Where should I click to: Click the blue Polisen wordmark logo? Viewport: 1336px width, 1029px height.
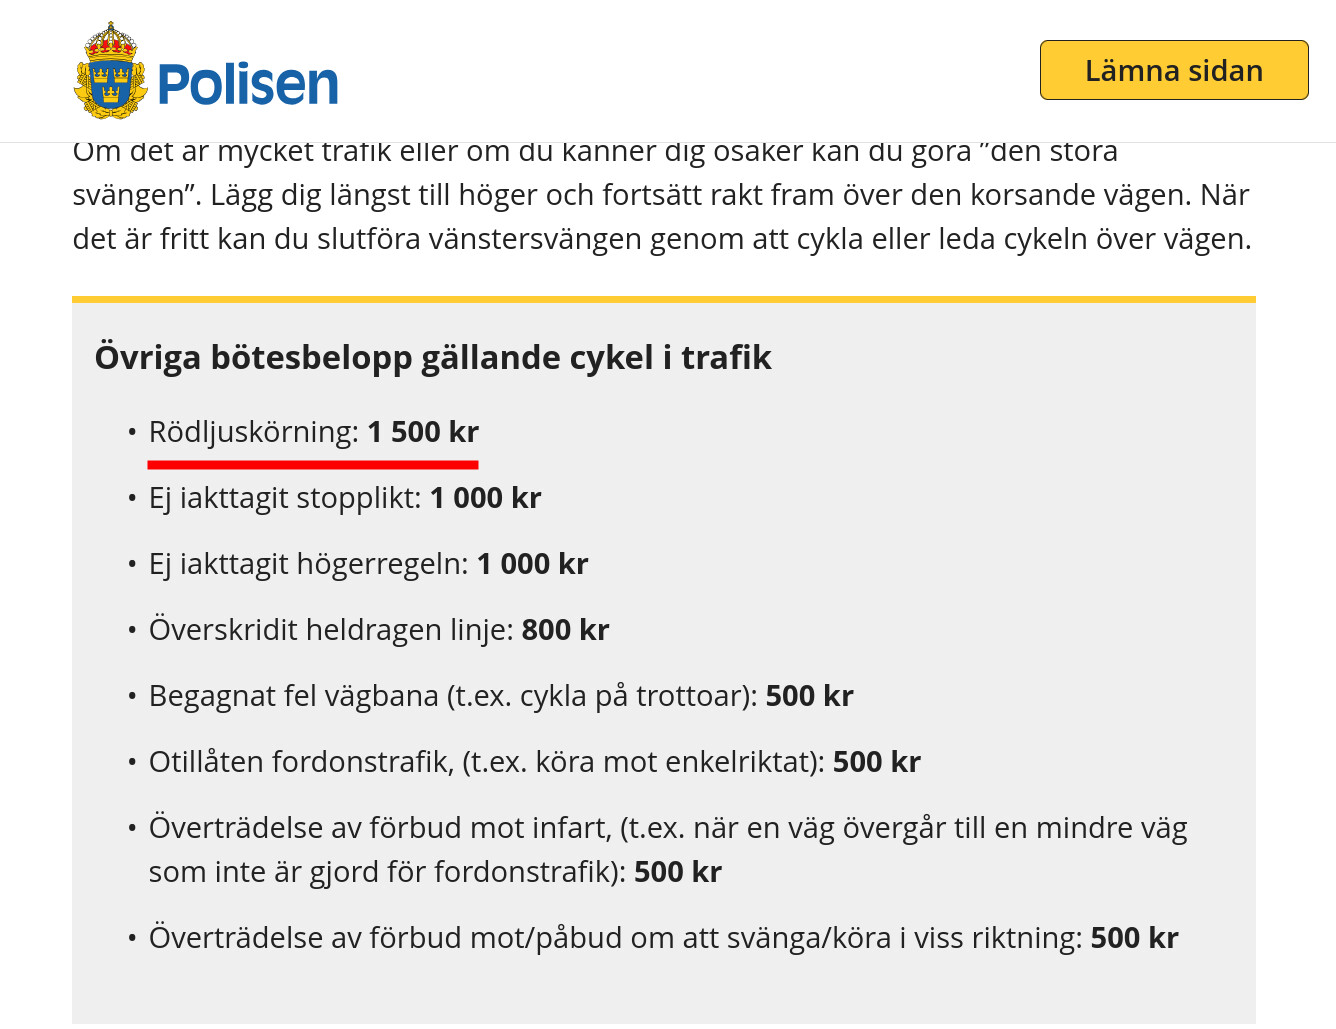248,85
